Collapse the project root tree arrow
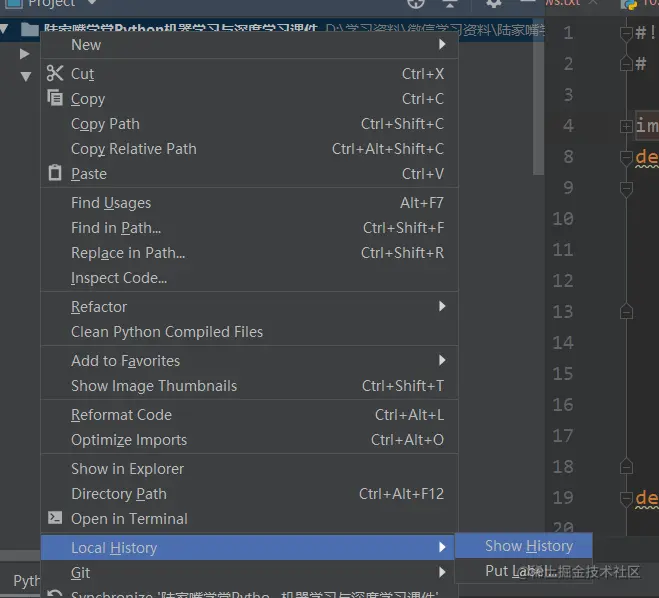Image resolution: width=659 pixels, height=598 pixels. 5,29
